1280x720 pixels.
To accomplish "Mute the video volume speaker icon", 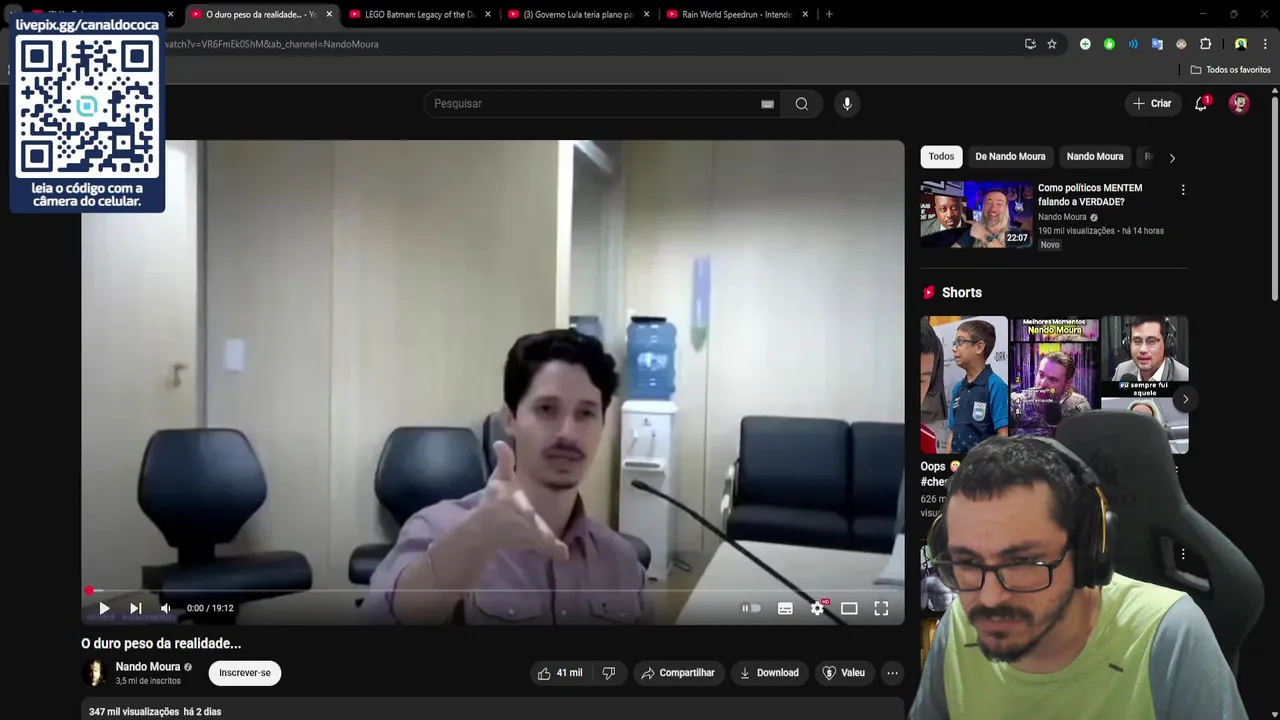I will (166, 608).
